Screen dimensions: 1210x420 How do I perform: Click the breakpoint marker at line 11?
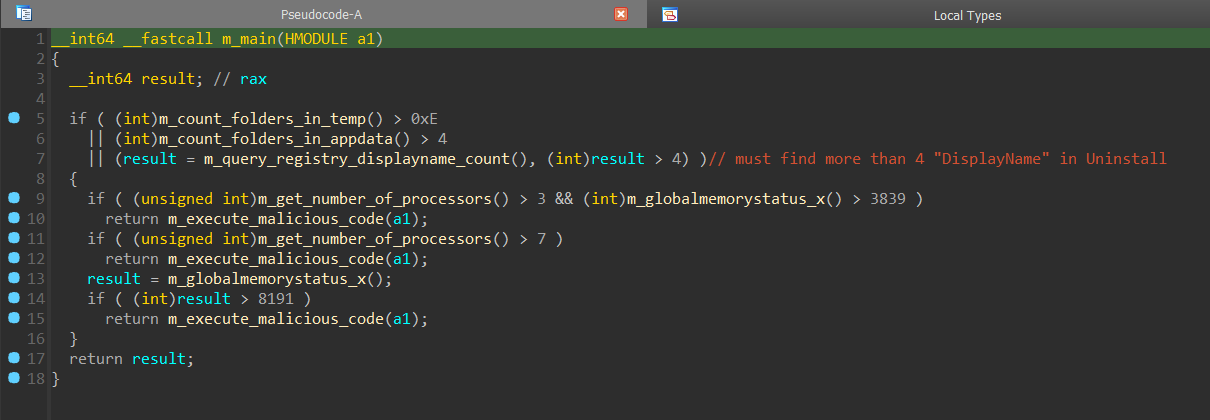[x=14, y=238]
